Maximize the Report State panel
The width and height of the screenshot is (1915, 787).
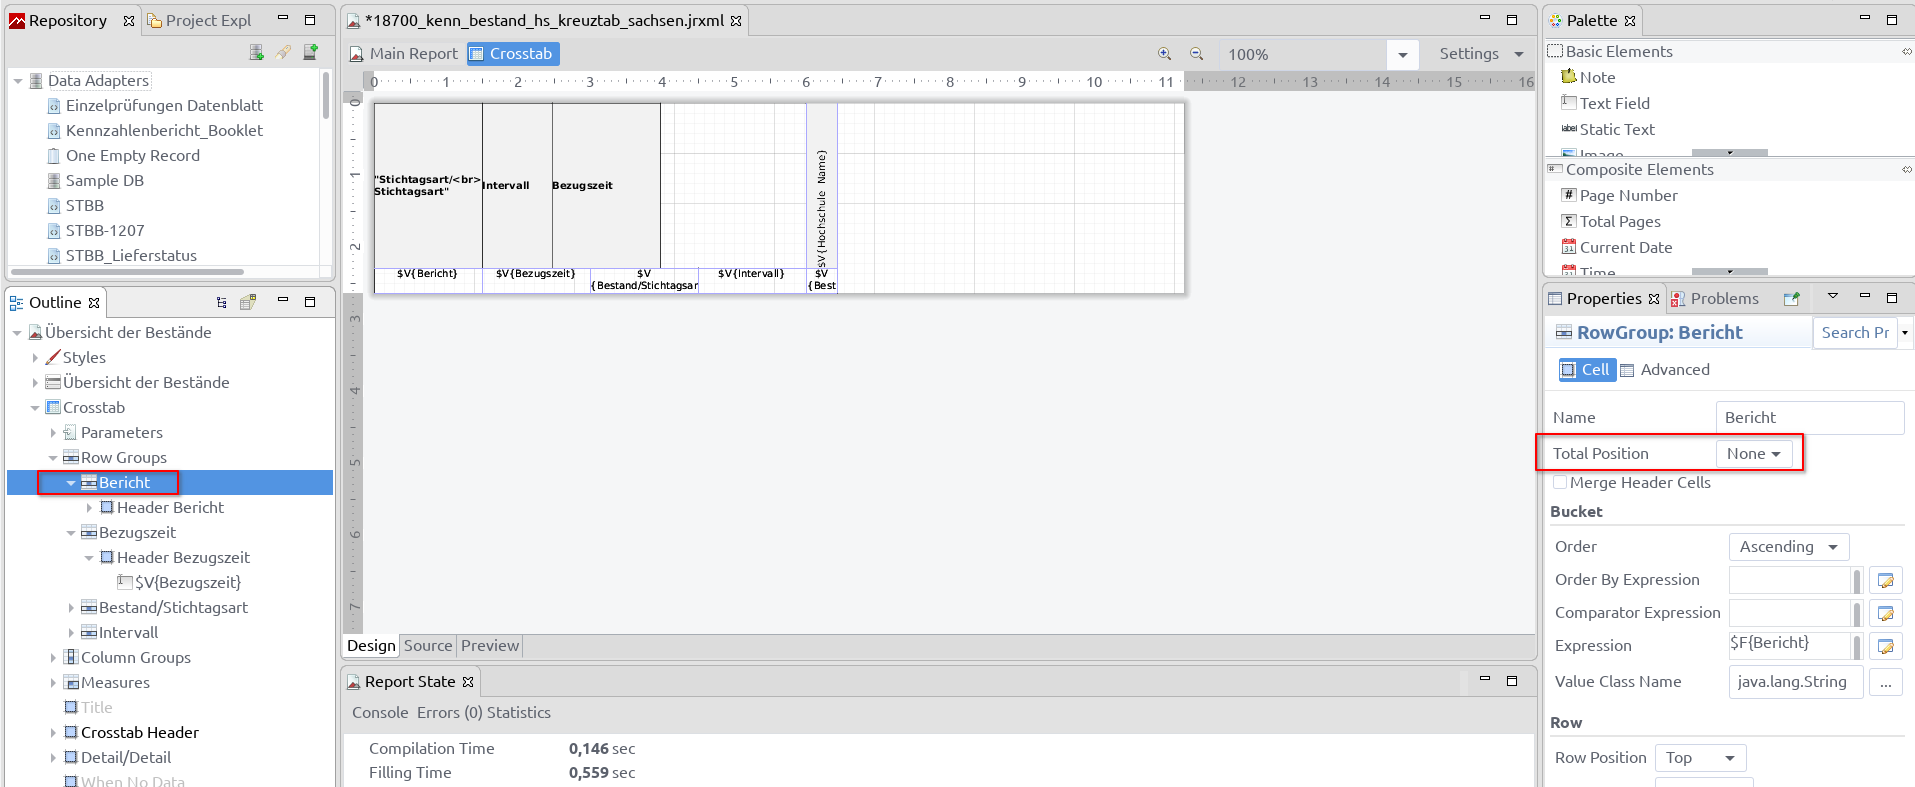(x=1512, y=680)
